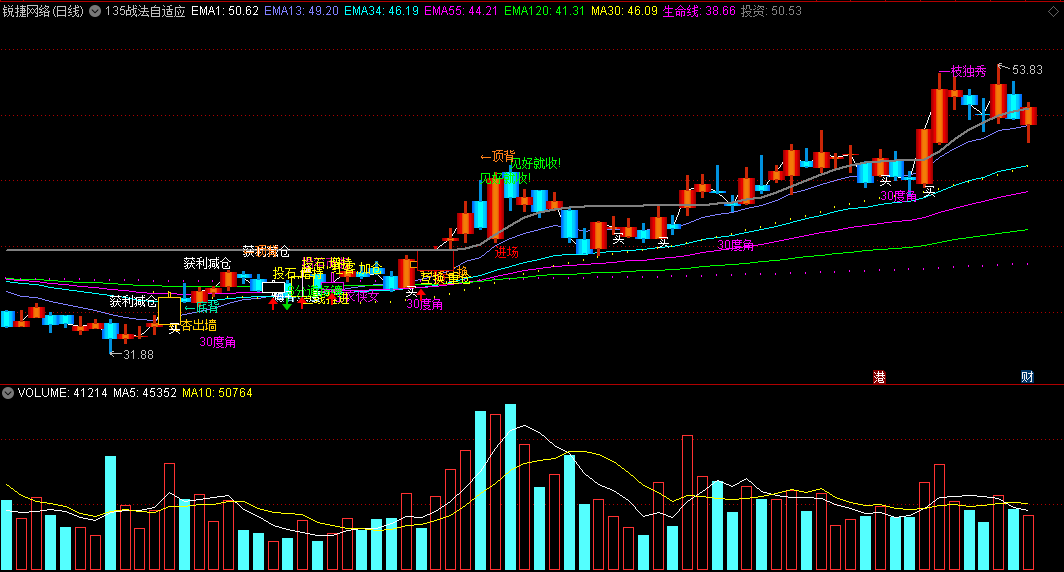Click the orange 顶背 annotation
1064x572 pixels.
click(497, 157)
